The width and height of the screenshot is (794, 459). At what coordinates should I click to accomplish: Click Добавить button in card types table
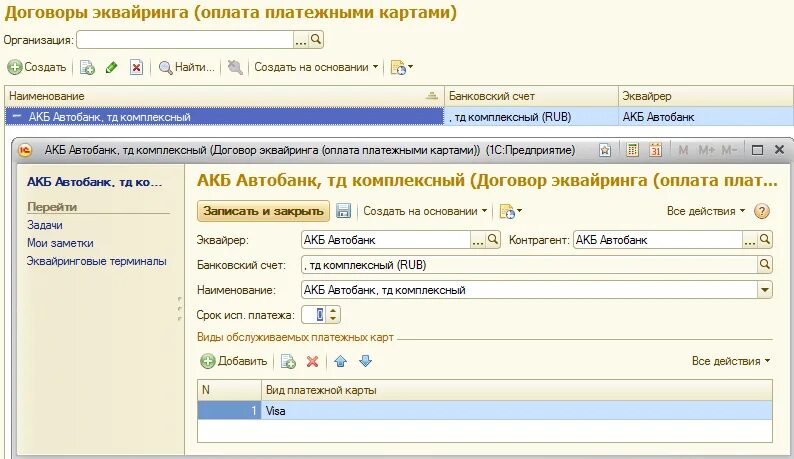(x=234, y=361)
